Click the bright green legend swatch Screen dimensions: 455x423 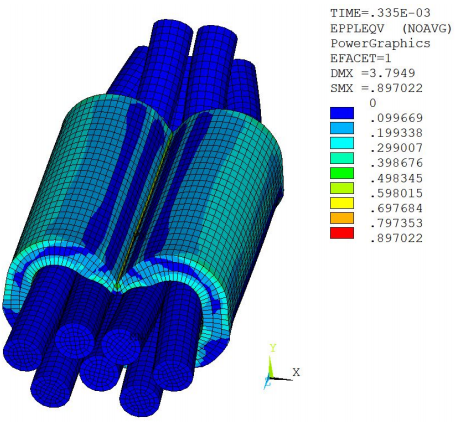click(342, 173)
